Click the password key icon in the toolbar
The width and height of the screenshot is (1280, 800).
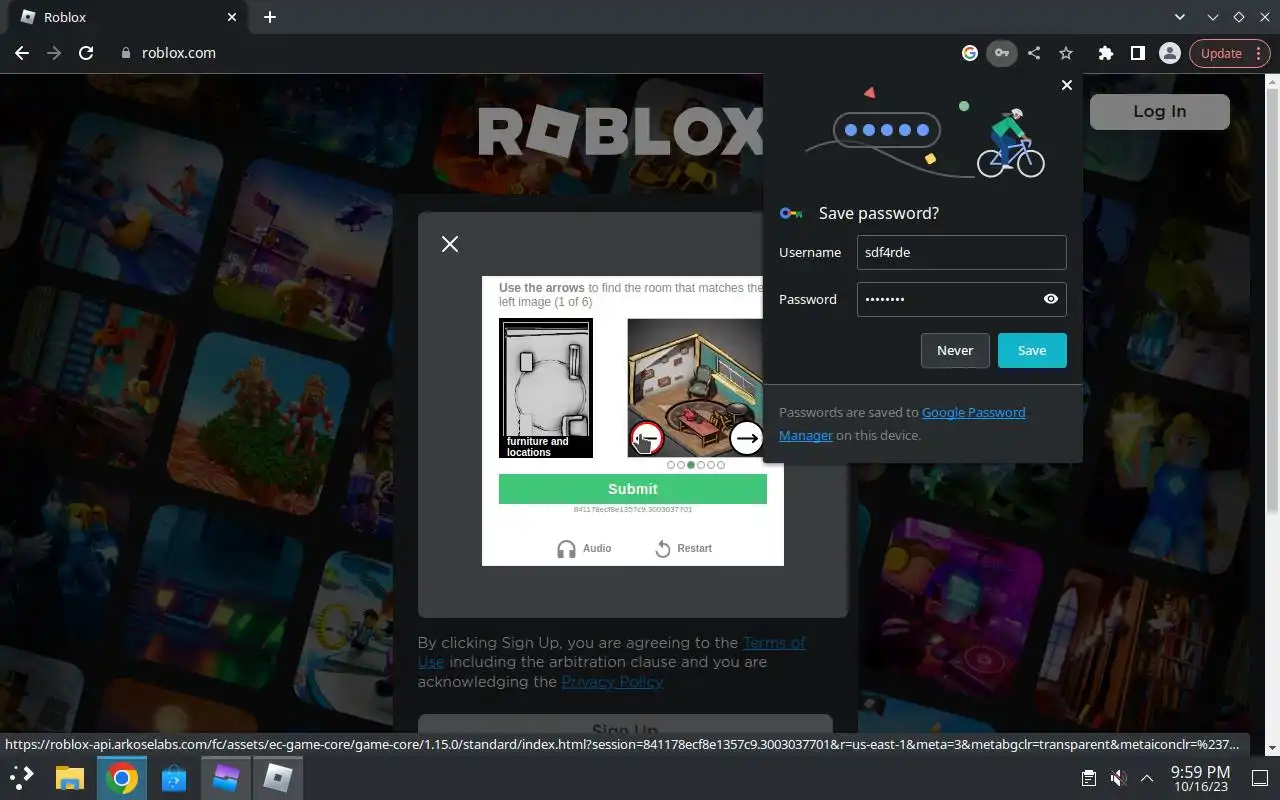tap(1001, 53)
